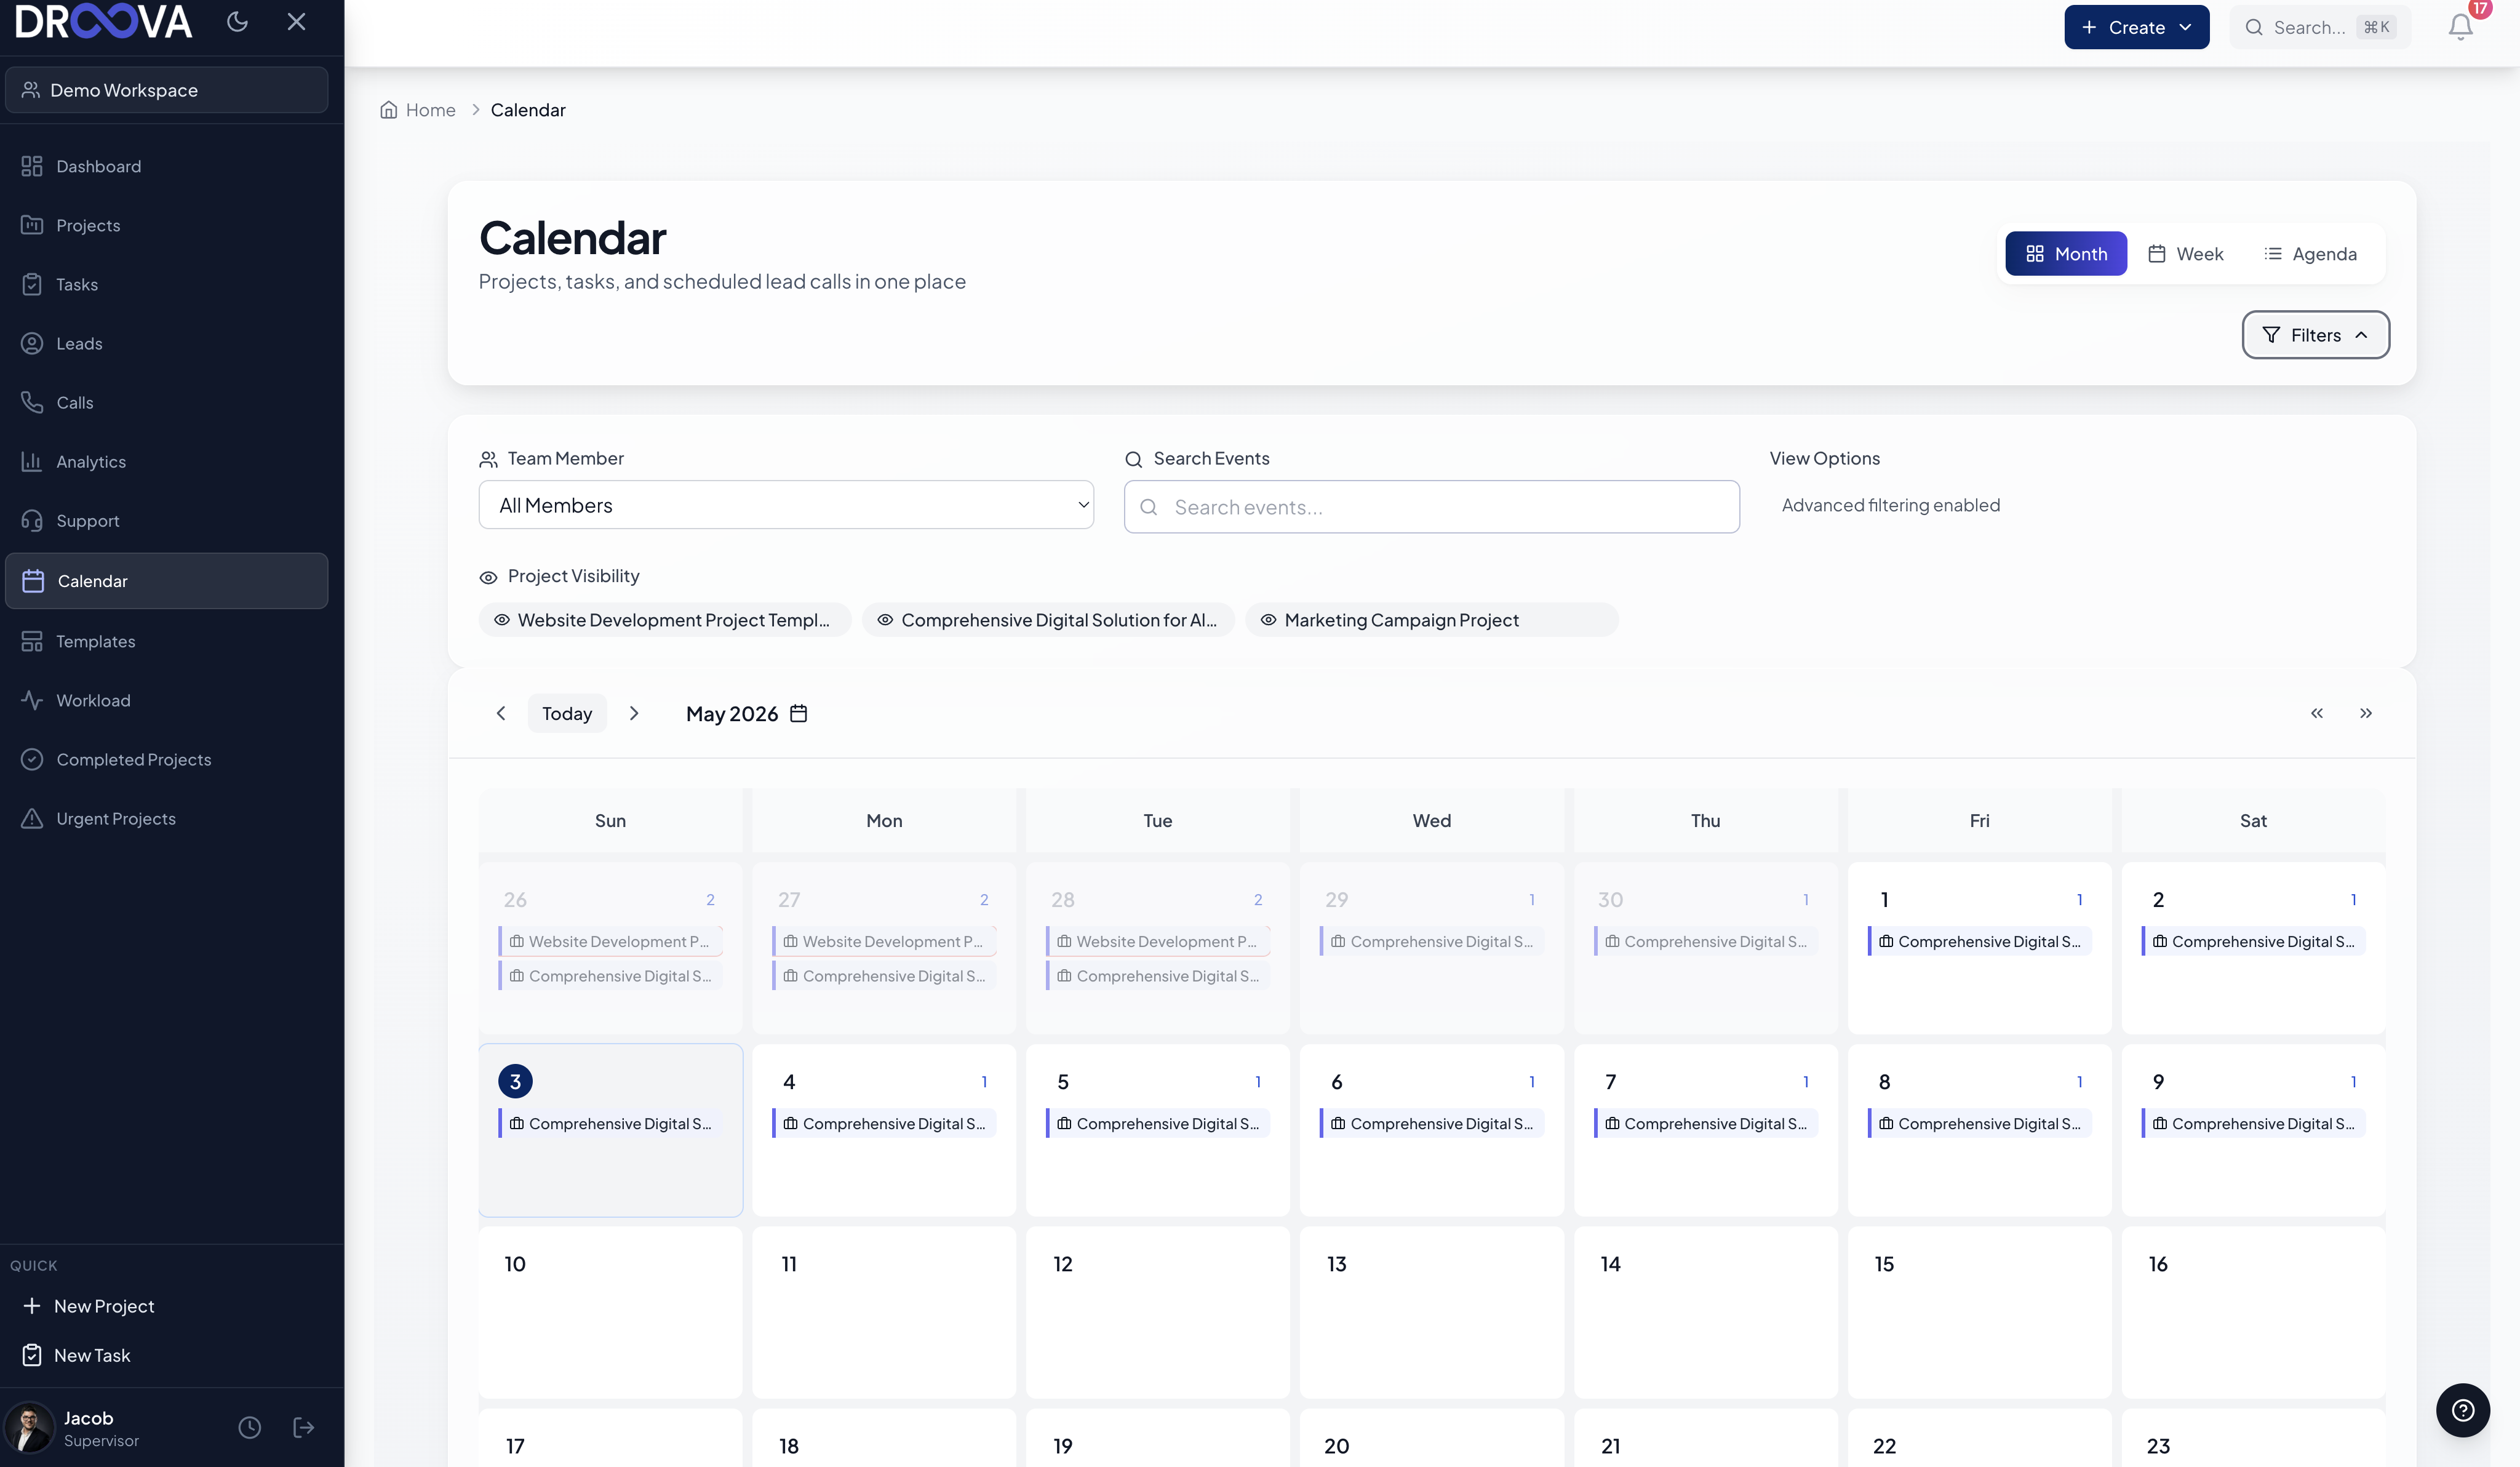Open help question mark button
The image size is (2520, 1467).
[x=2463, y=1410]
